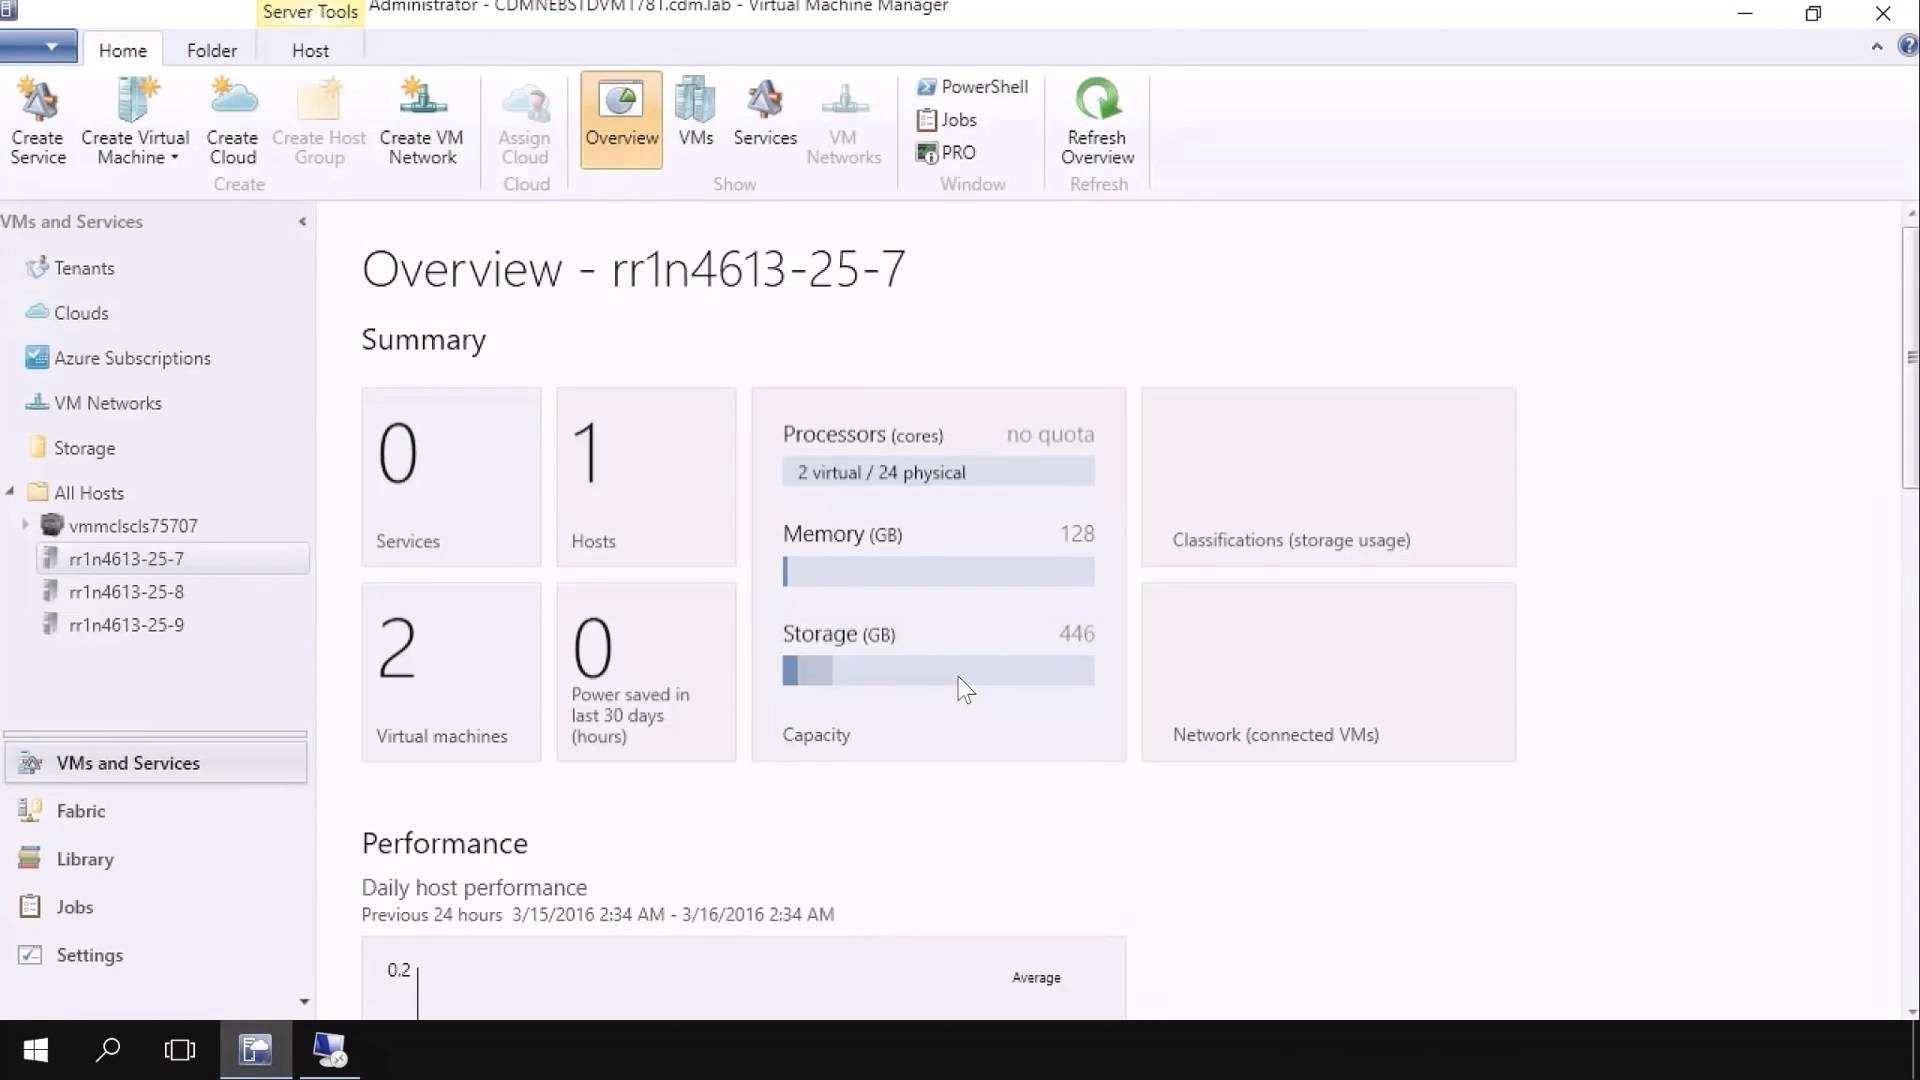Select host rr1n4613-25-7
This screenshot has width=1920, height=1080.
(x=173, y=559)
